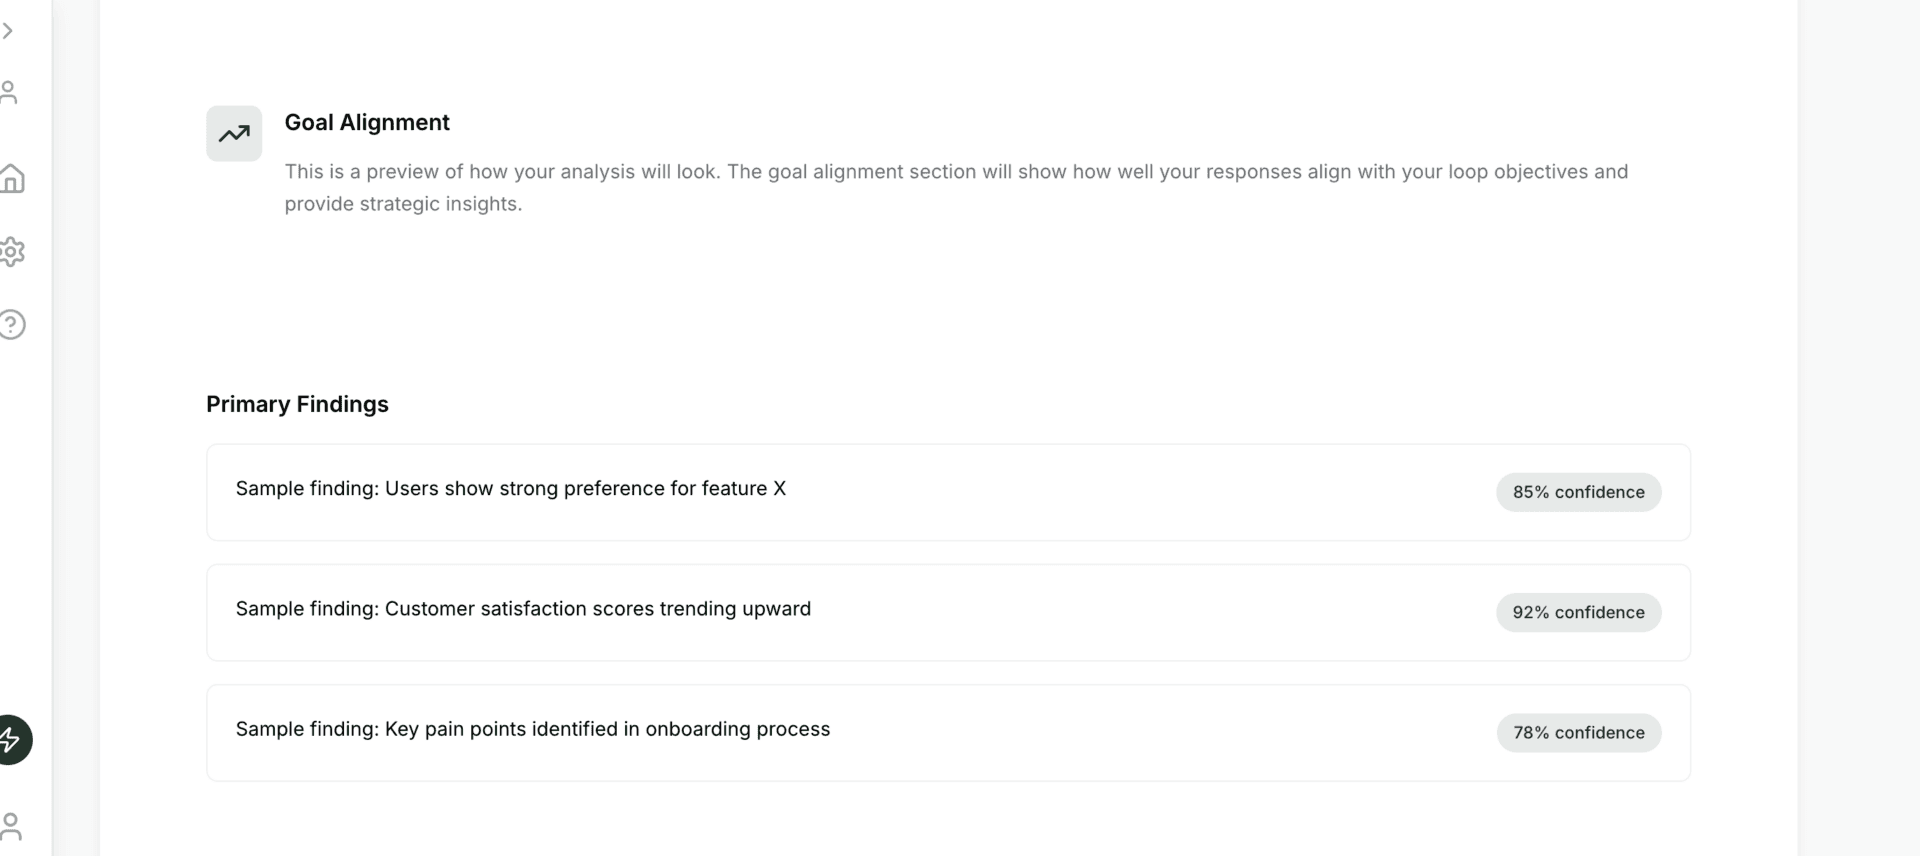Click the chevron arrow at sidebar top
Viewport: 1920px width, 856px height.
coord(9,30)
